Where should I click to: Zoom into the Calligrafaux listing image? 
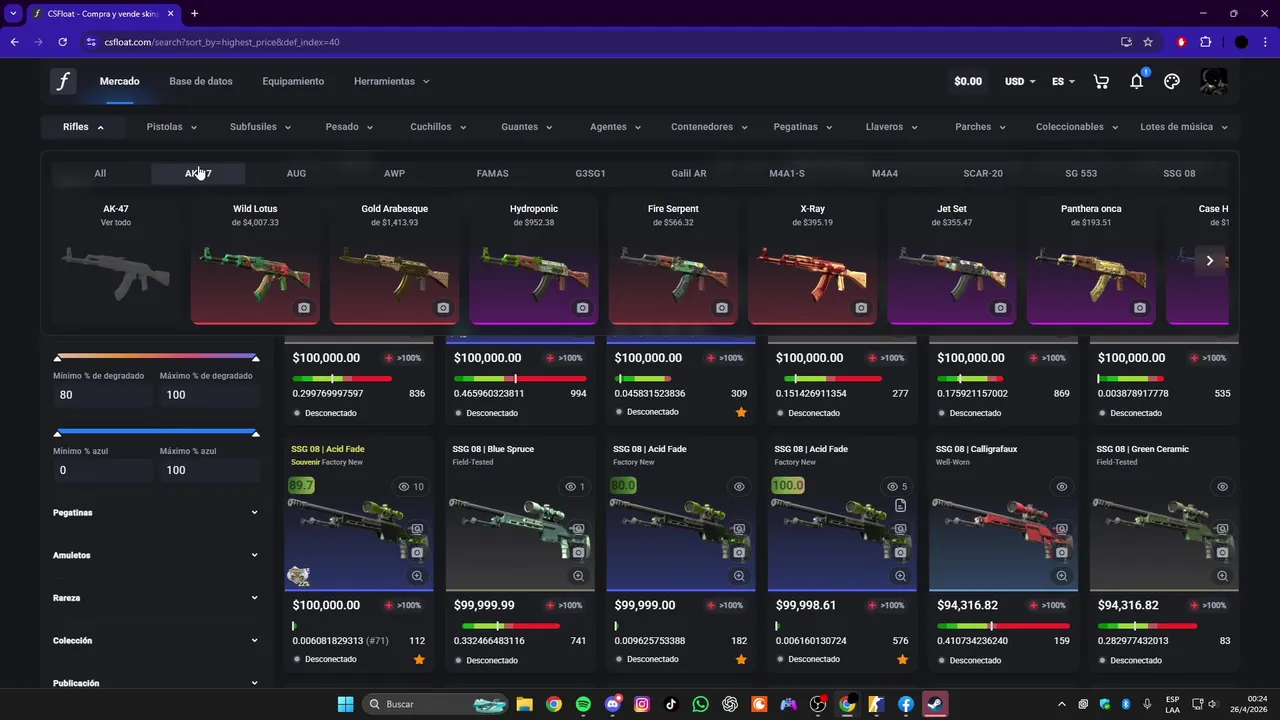pyautogui.click(x=1061, y=576)
